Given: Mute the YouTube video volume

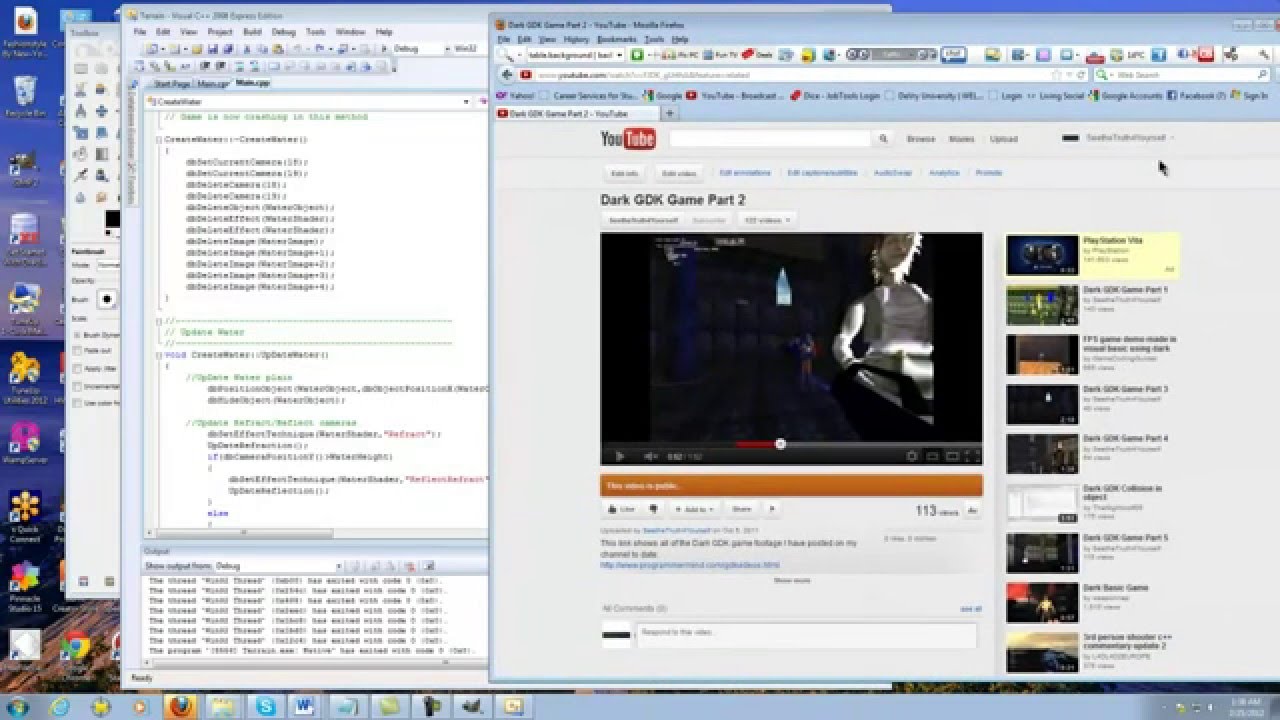Looking at the screenshot, I should 649,456.
